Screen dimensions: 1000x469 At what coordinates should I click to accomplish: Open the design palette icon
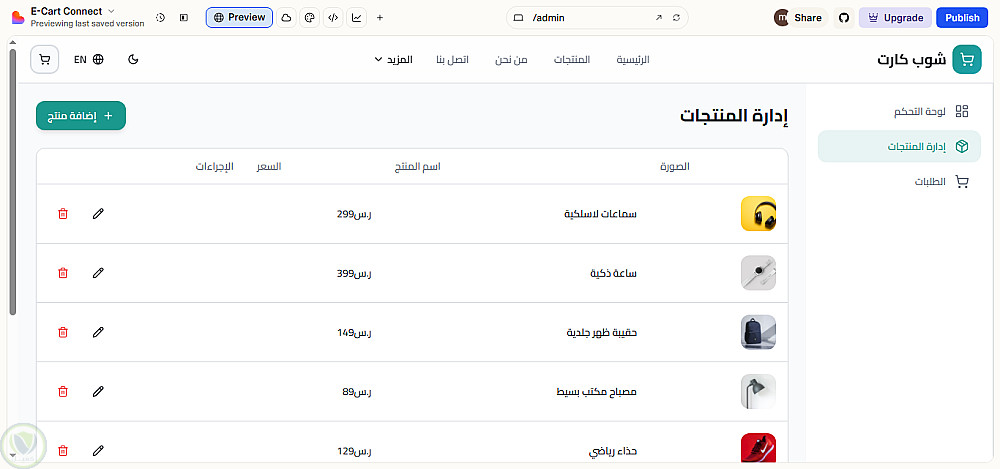309,17
